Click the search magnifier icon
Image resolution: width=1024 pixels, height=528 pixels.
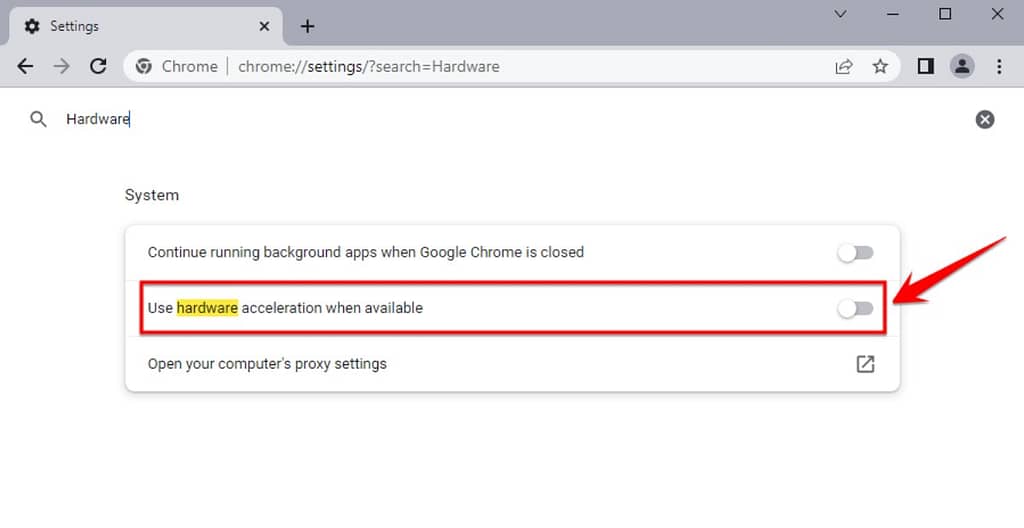39,119
